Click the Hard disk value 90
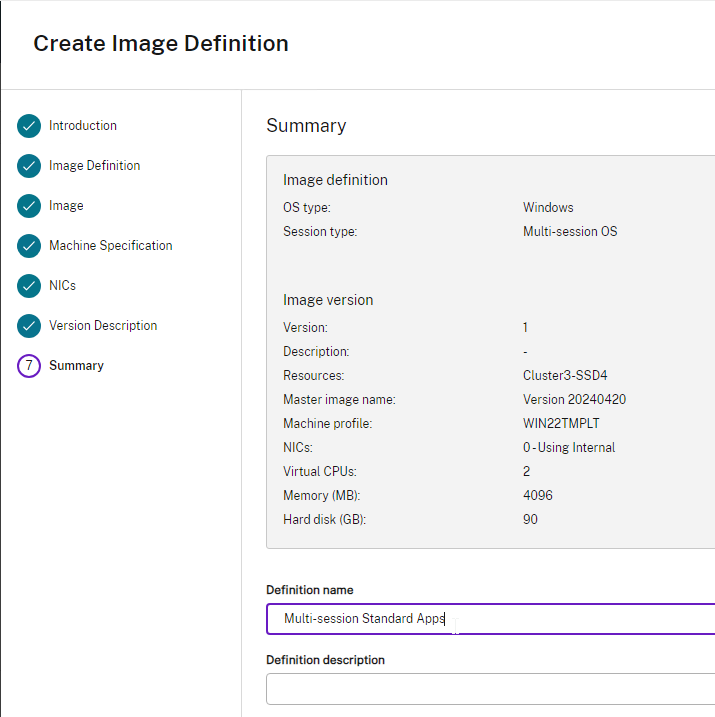This screenshot has width=715, height=717. click(530, 519)
